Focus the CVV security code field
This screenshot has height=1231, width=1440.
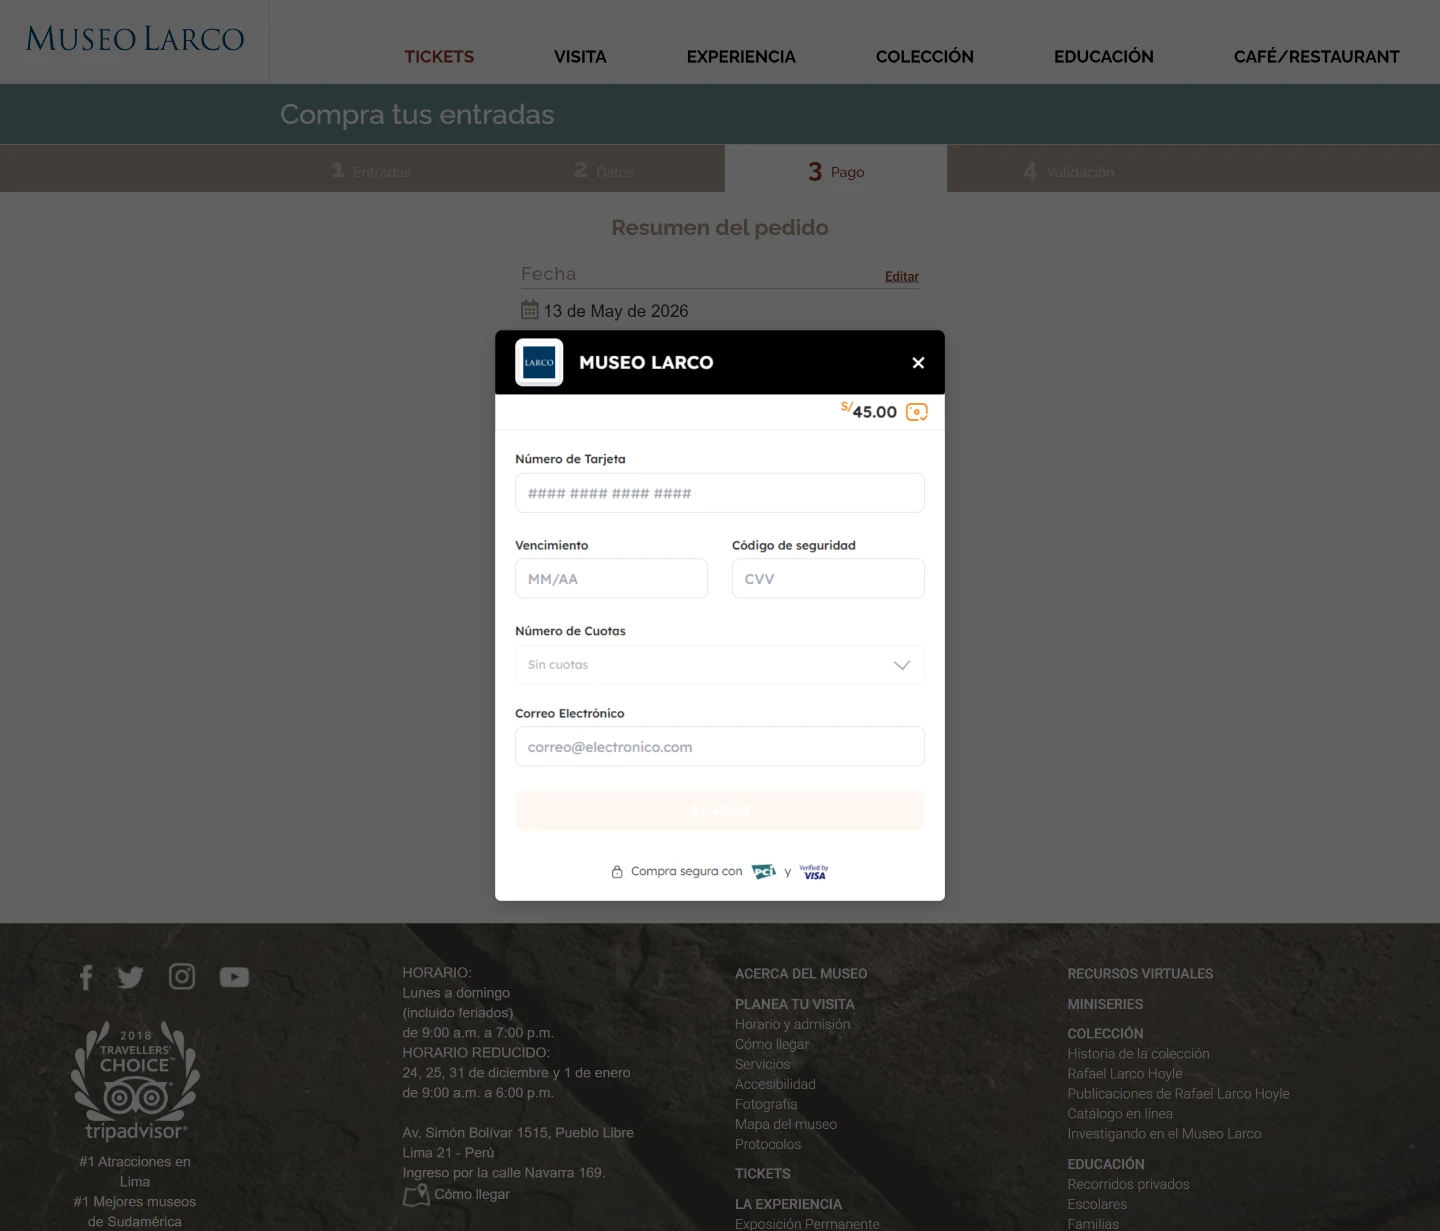pos(828,579)
